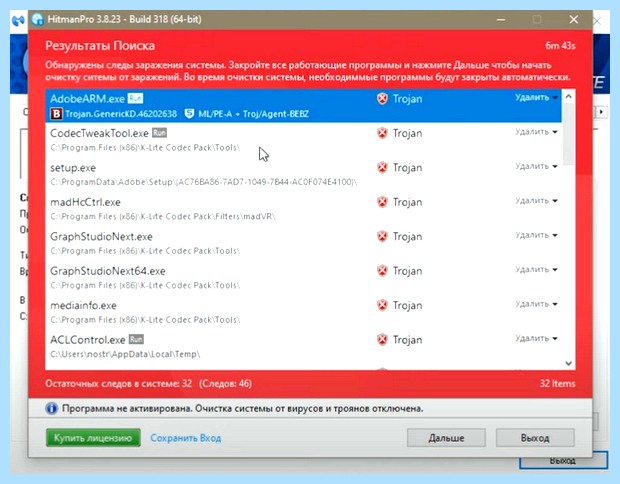
Task: Click Trojan shield icon for GraphStudioNext64.exe
Action: click(382, 271)
